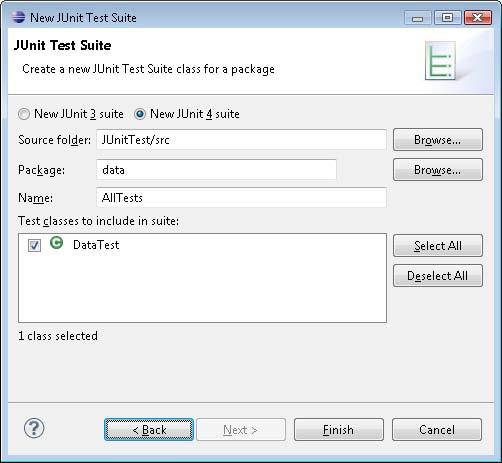Select New JUnit 4 suite radio button
The width and height of the screenshot is (502, 463).
click(x=140, y=114)
